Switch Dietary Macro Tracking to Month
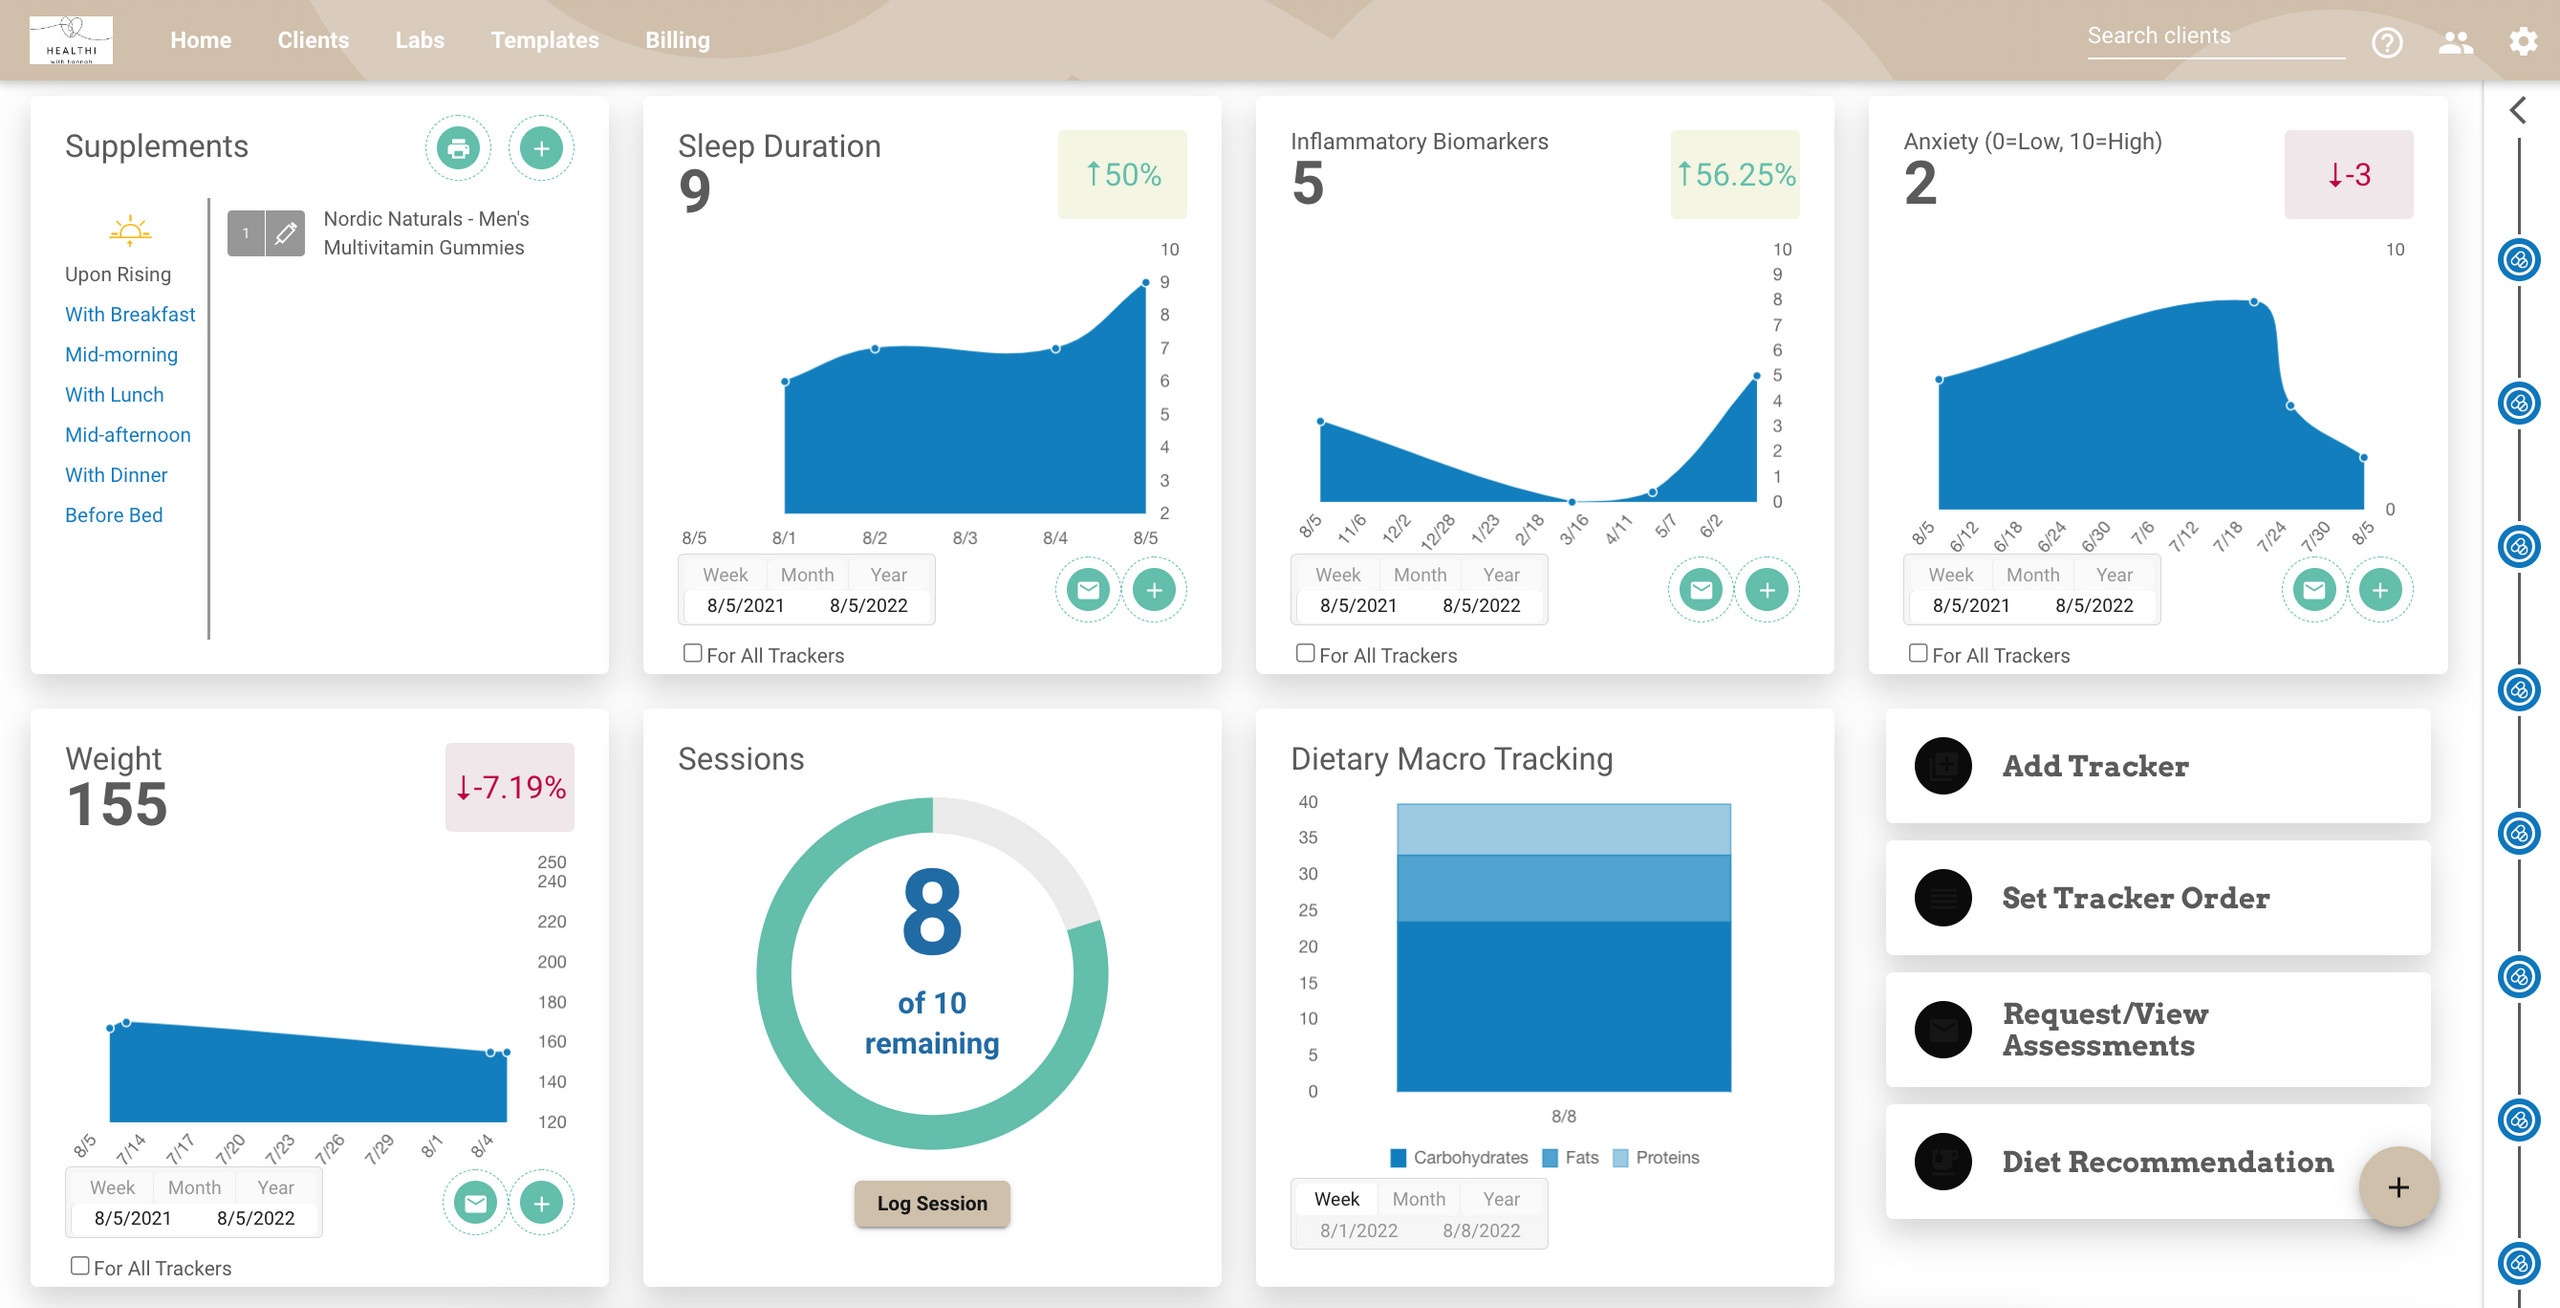Image resolution: width=2560 pixels, height=1308 pixels. [x=1418, y=1199]
